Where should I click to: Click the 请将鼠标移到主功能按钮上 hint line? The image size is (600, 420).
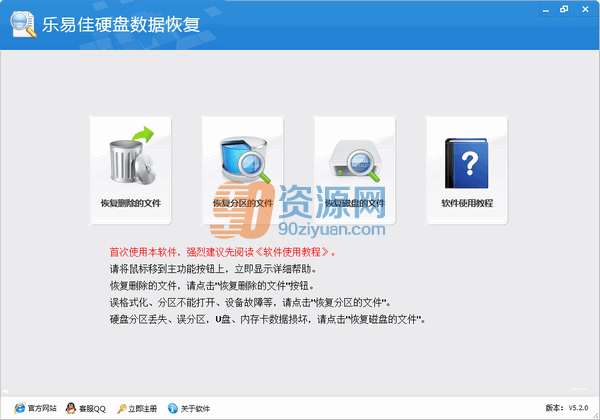pyautogui.click(x=213, y=269)
